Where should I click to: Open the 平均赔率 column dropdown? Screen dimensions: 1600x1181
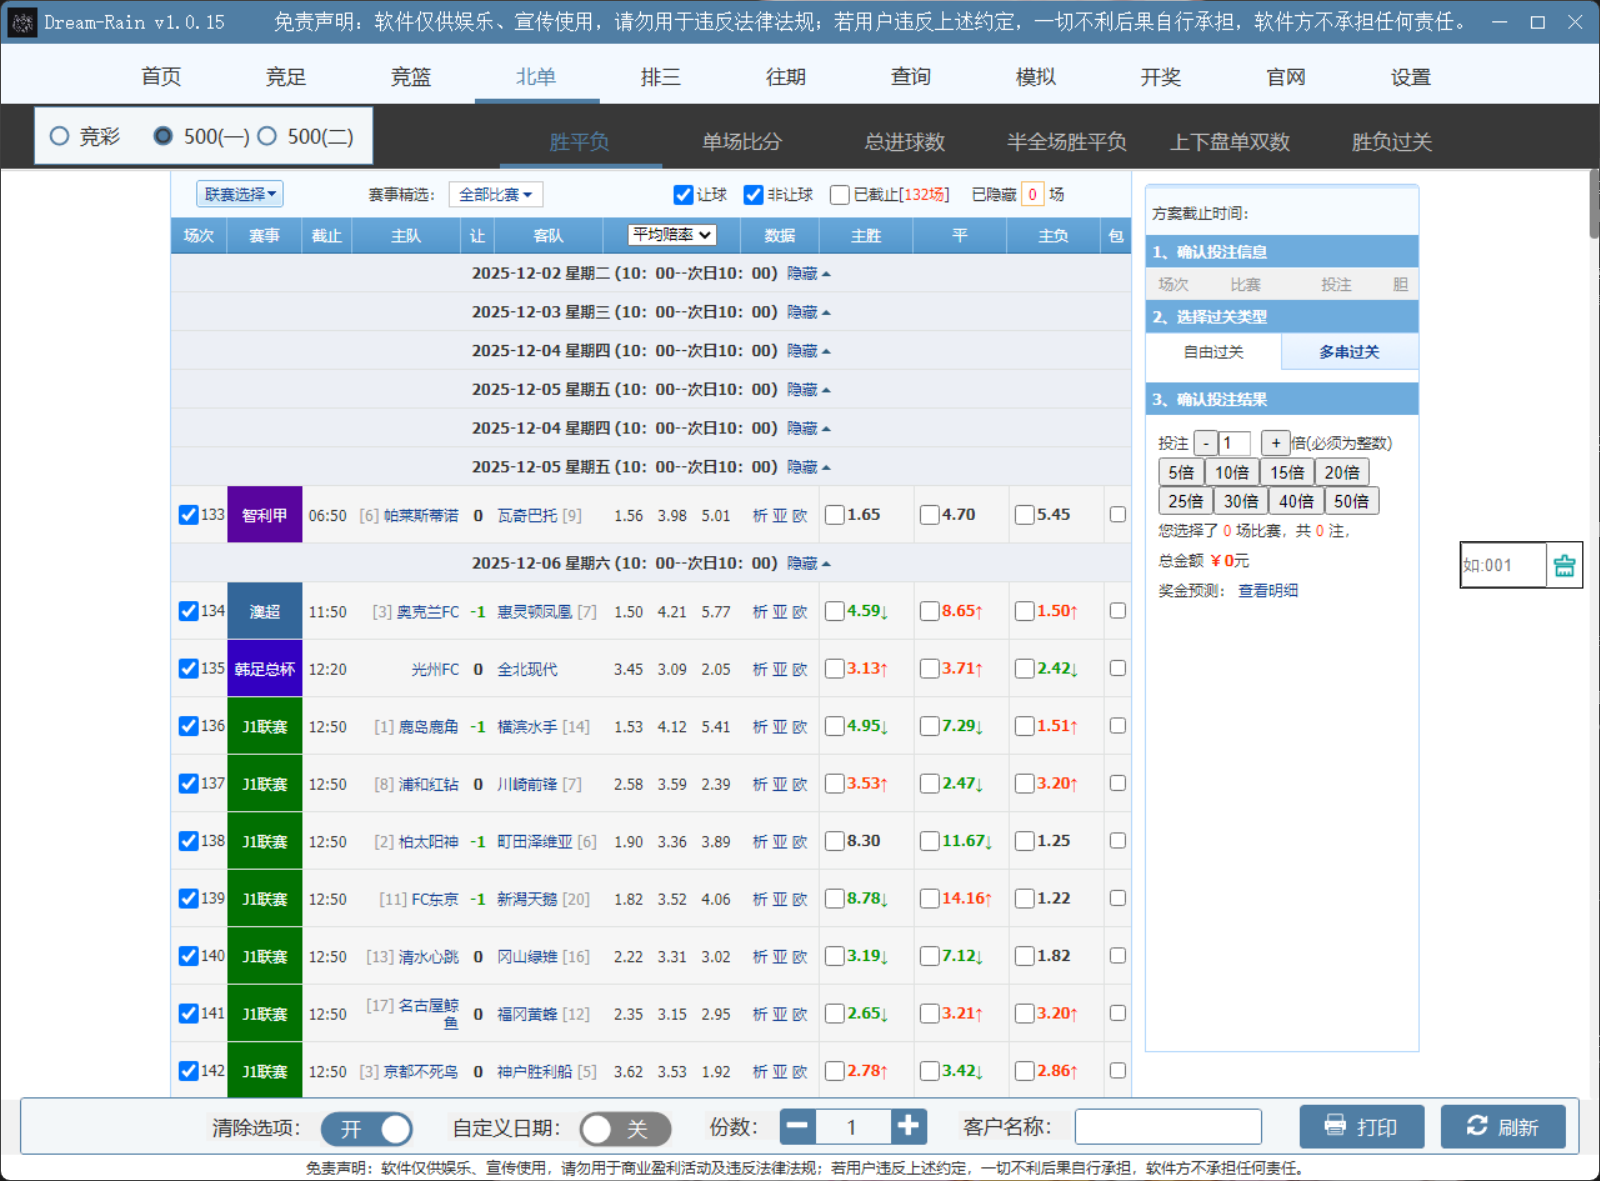672,235
